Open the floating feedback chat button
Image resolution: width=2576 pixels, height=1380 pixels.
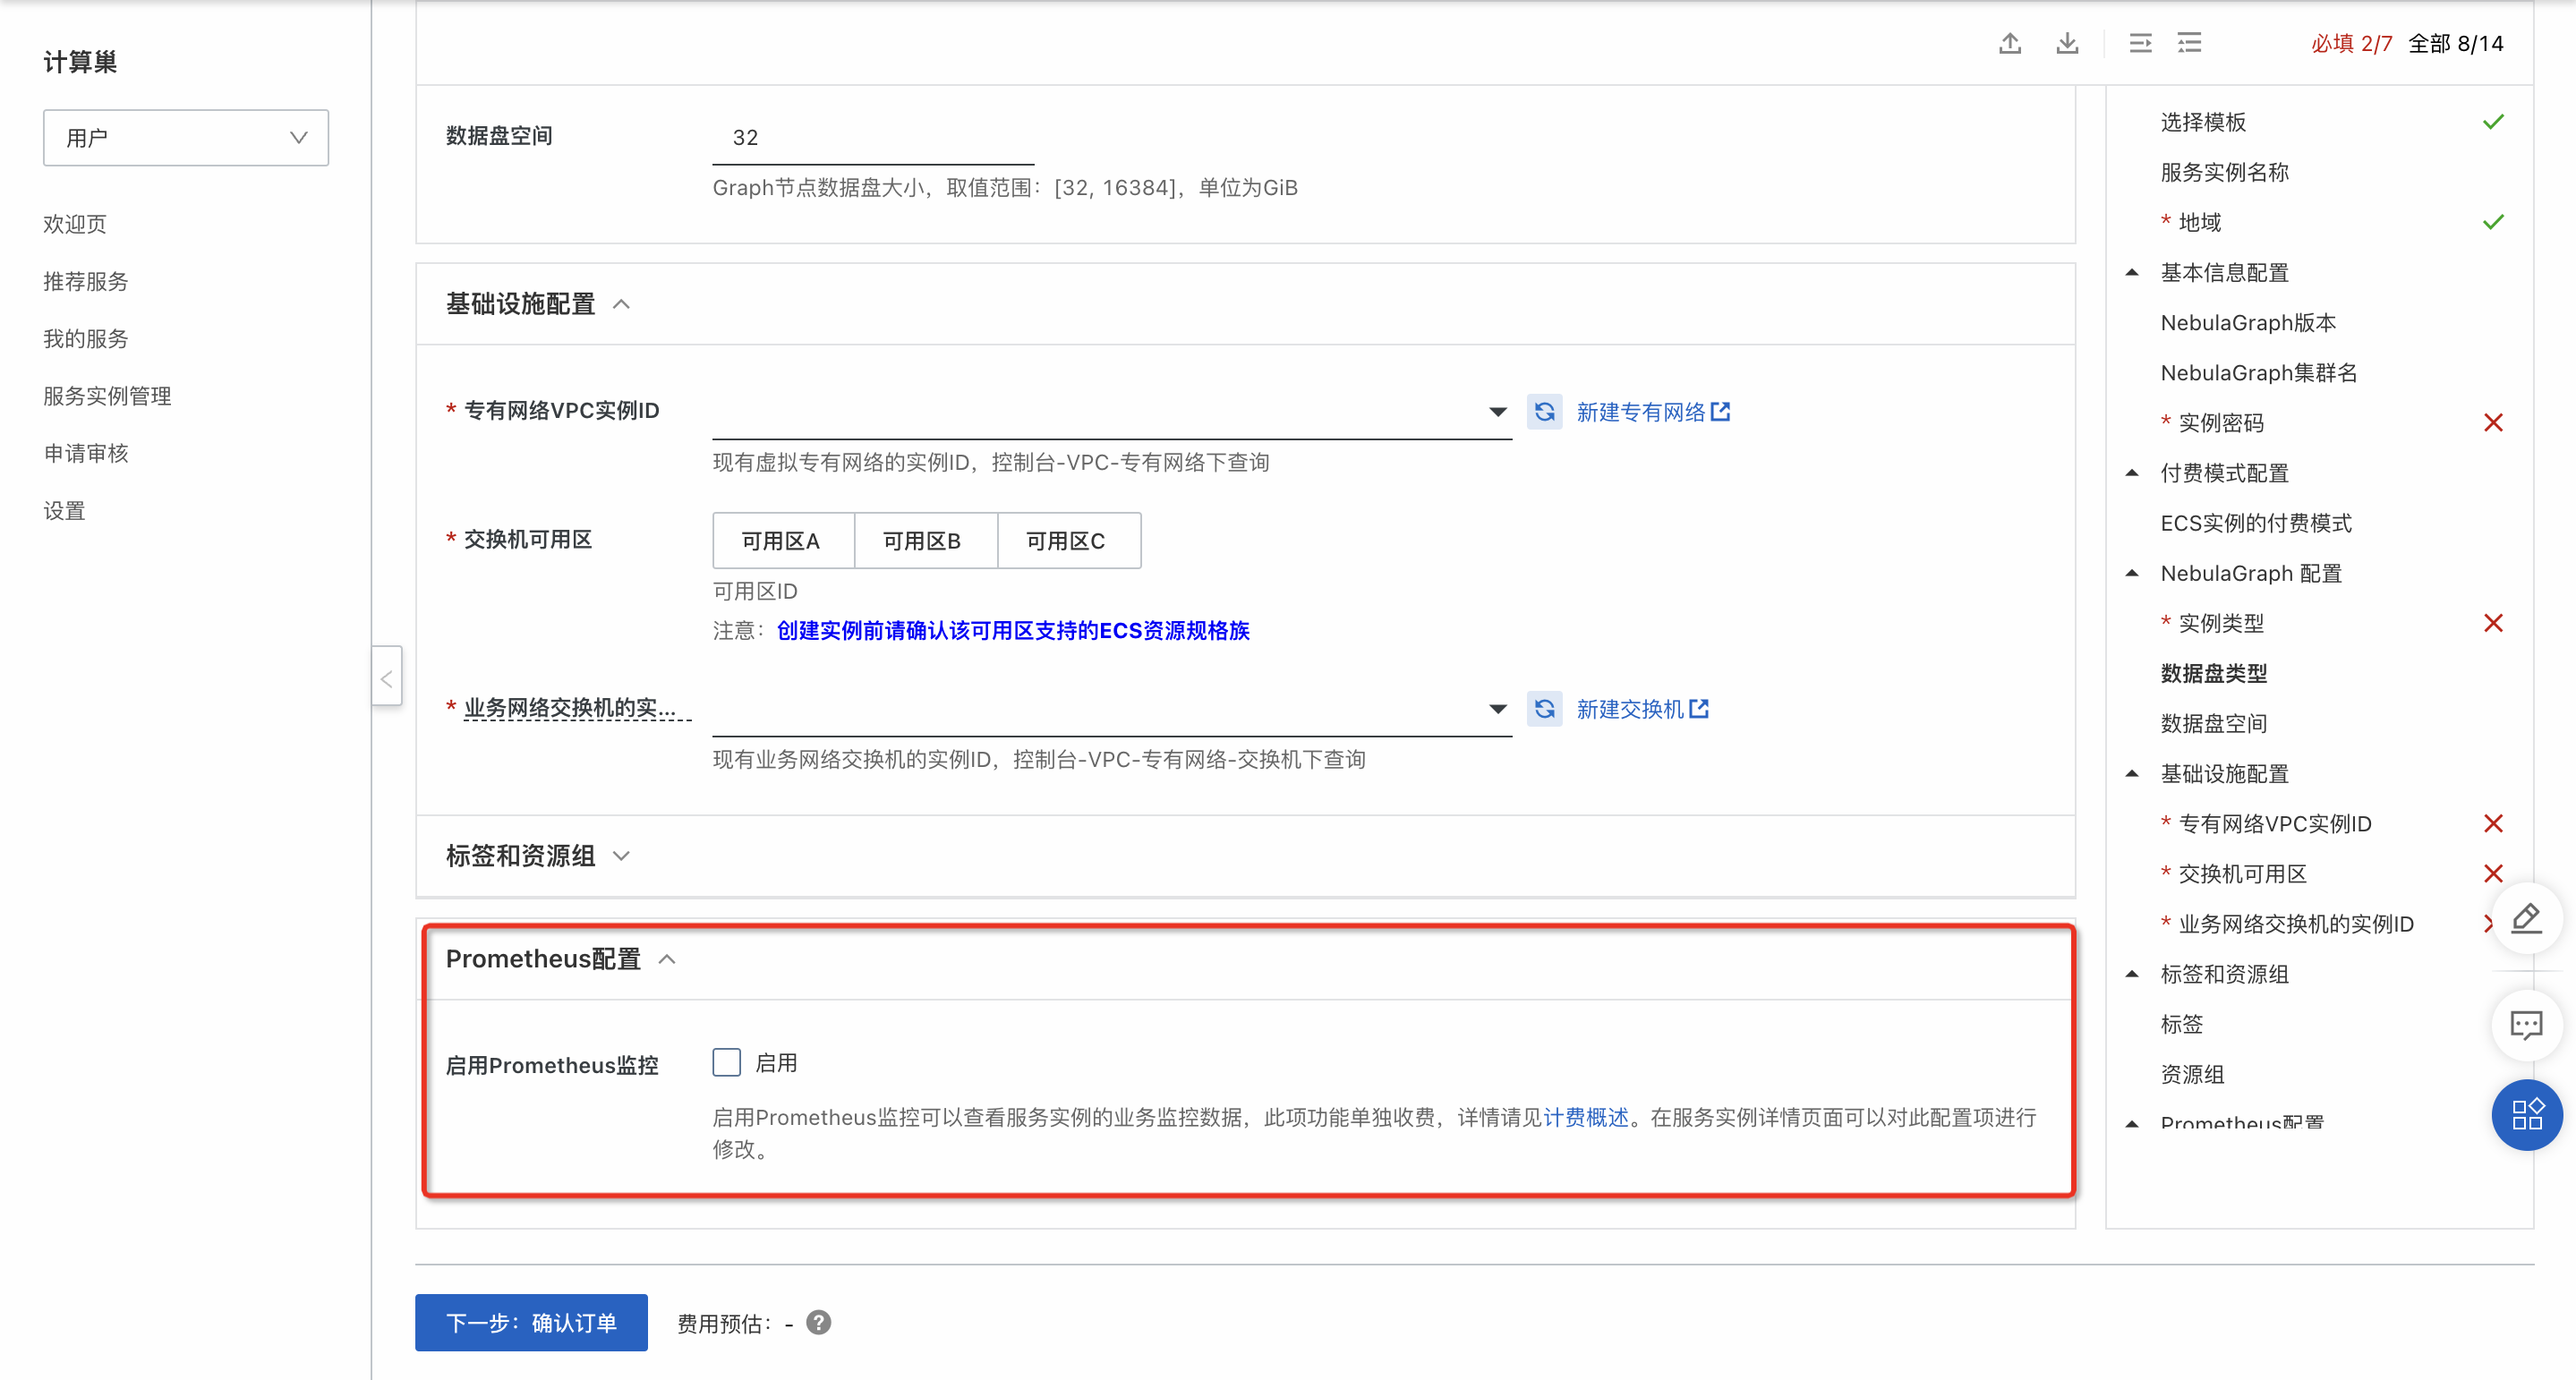coord(2526,1024)
